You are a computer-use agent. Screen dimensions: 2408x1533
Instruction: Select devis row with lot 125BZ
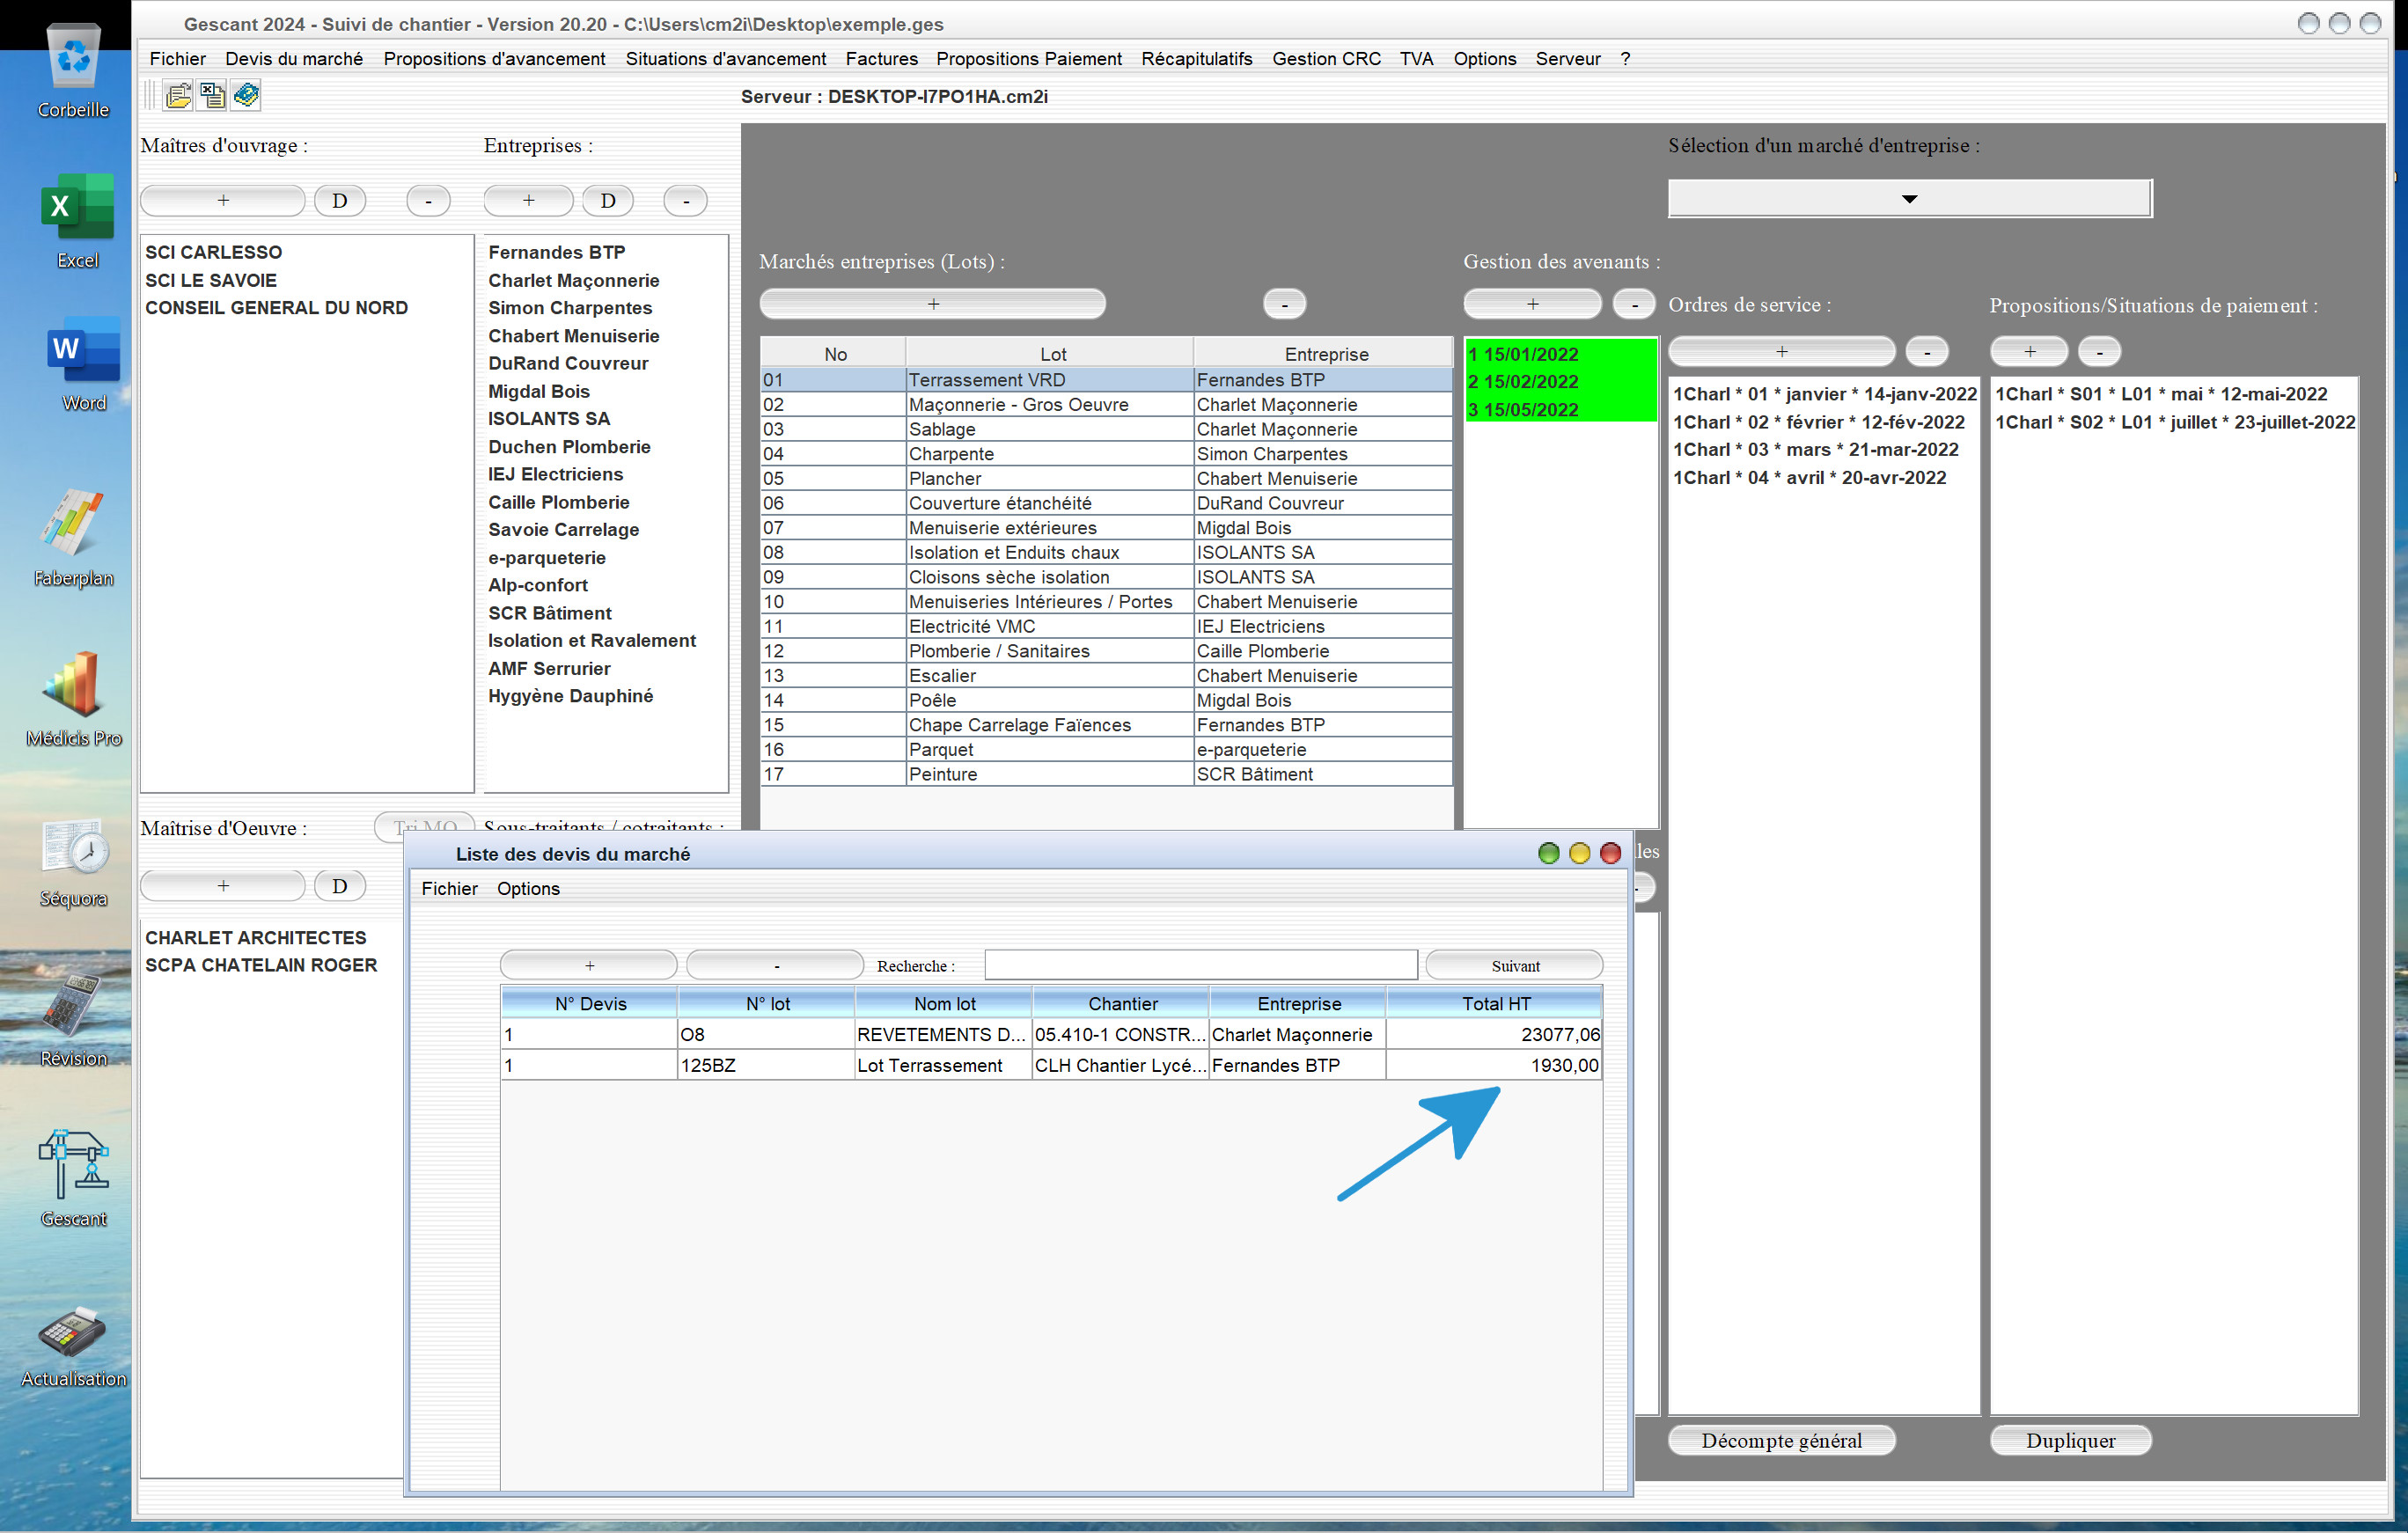click(1051, 1065)
